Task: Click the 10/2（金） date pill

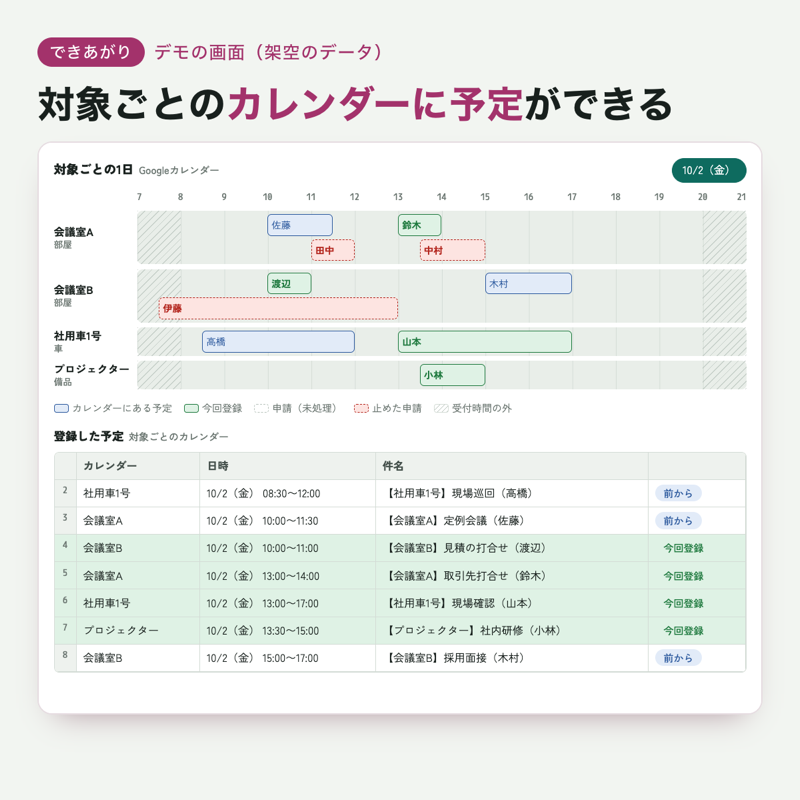Action: click(x=709, y=170)
